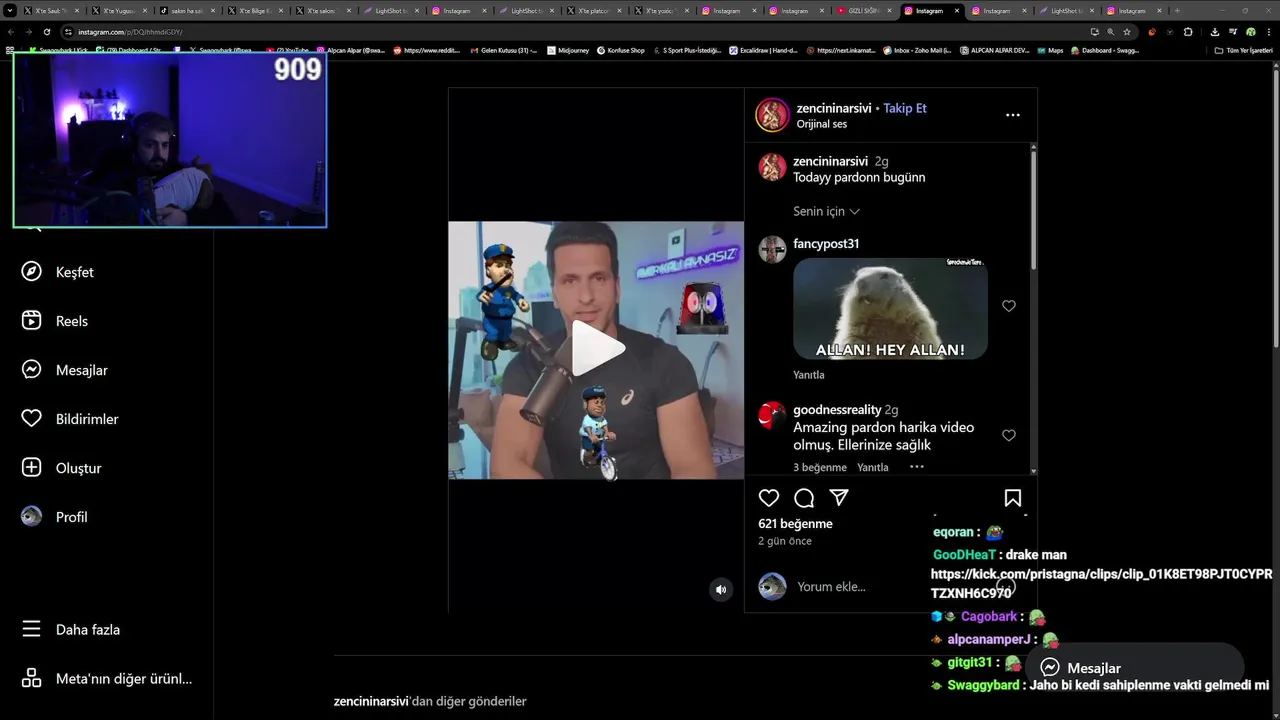Screen dimensions: 1280x720
Task: Open Reels from the sidebar
Action: pyautogui.click(x=55, y=321)
